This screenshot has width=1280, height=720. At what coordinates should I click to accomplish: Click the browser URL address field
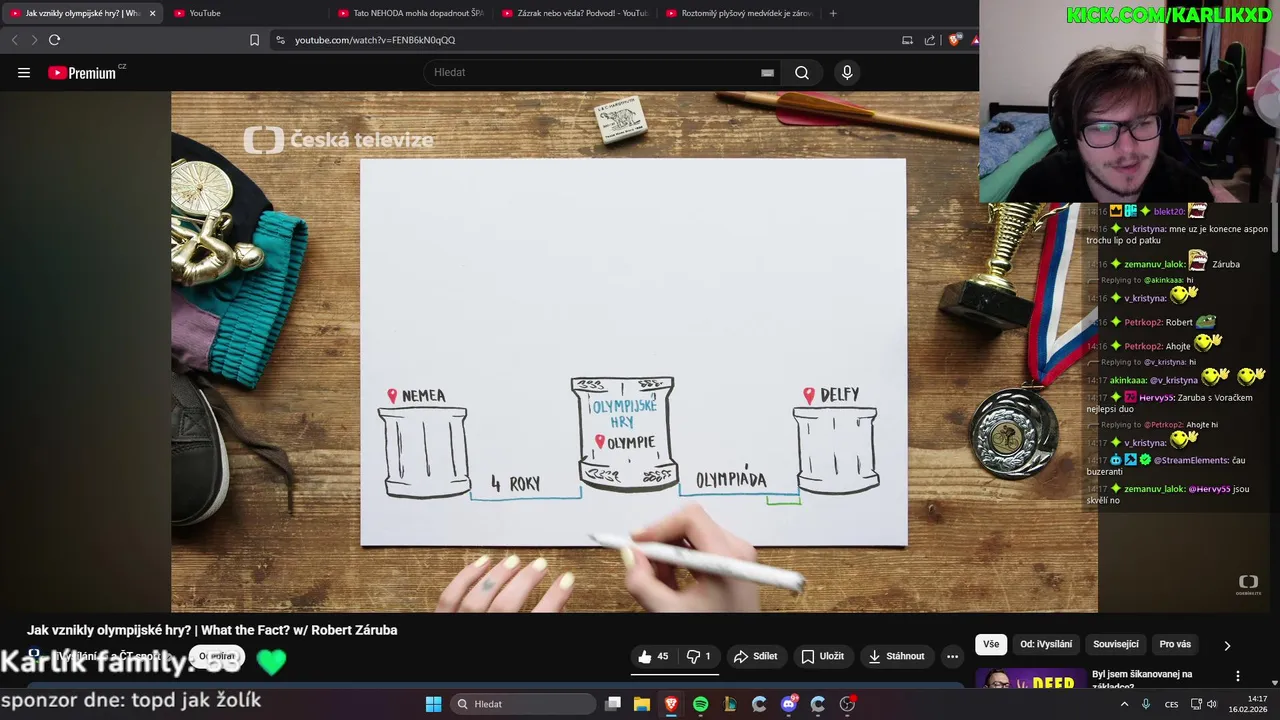click(590, 40)
